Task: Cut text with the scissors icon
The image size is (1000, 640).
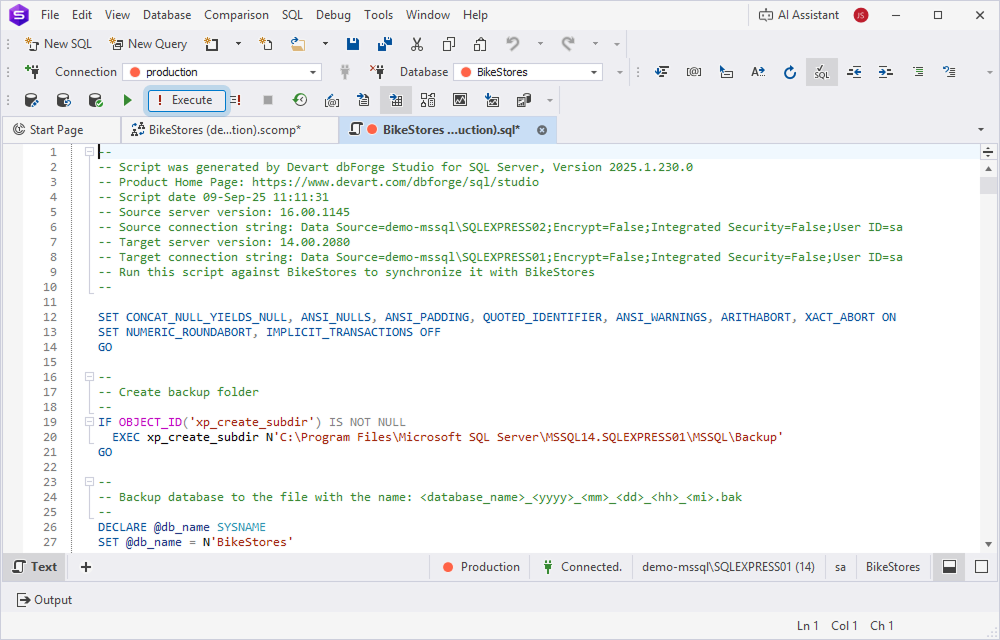Action: coord(417,44)
